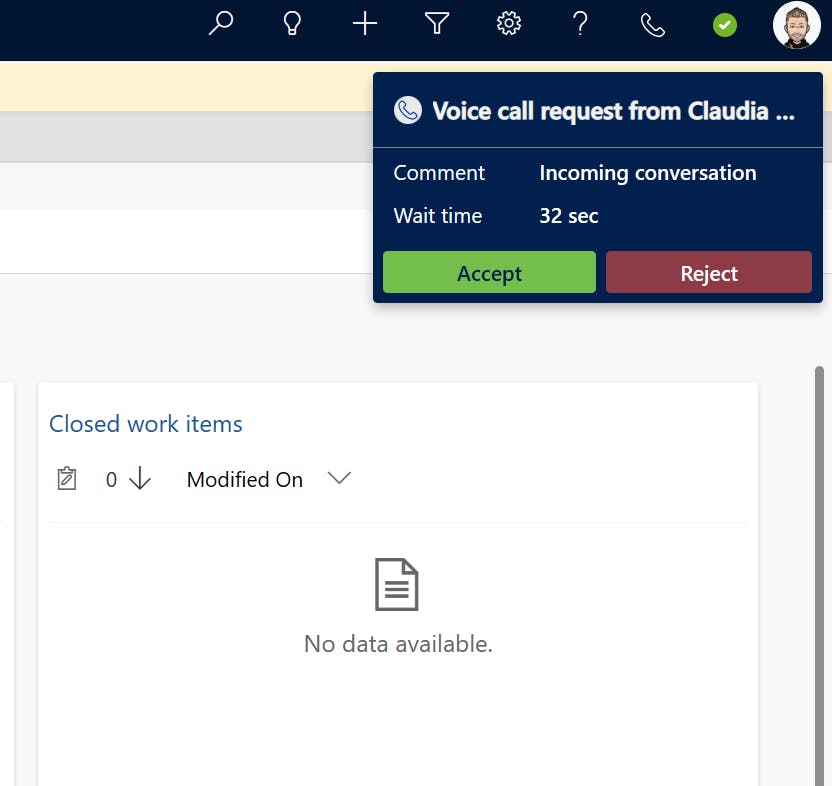This screenshot has width=832, height=786.
Task: Open advanced find funnel icon
Action: click(437, 24)
